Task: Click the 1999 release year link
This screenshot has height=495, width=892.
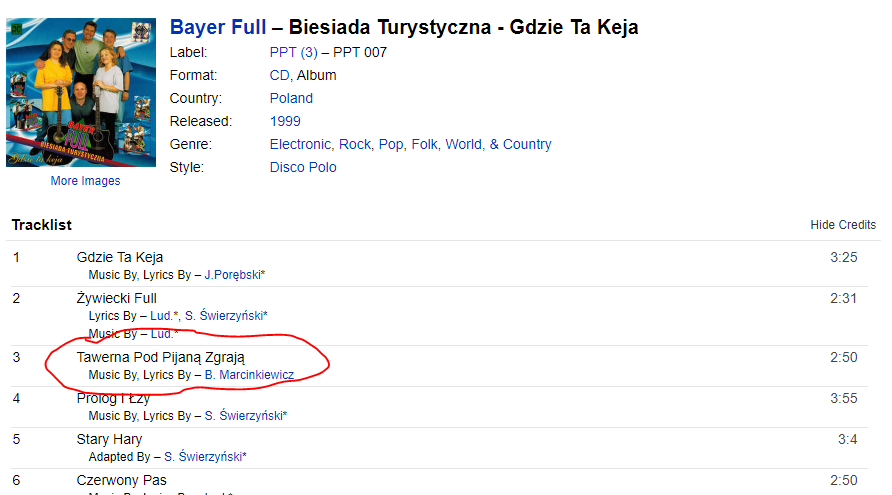Action: [285, 121]
